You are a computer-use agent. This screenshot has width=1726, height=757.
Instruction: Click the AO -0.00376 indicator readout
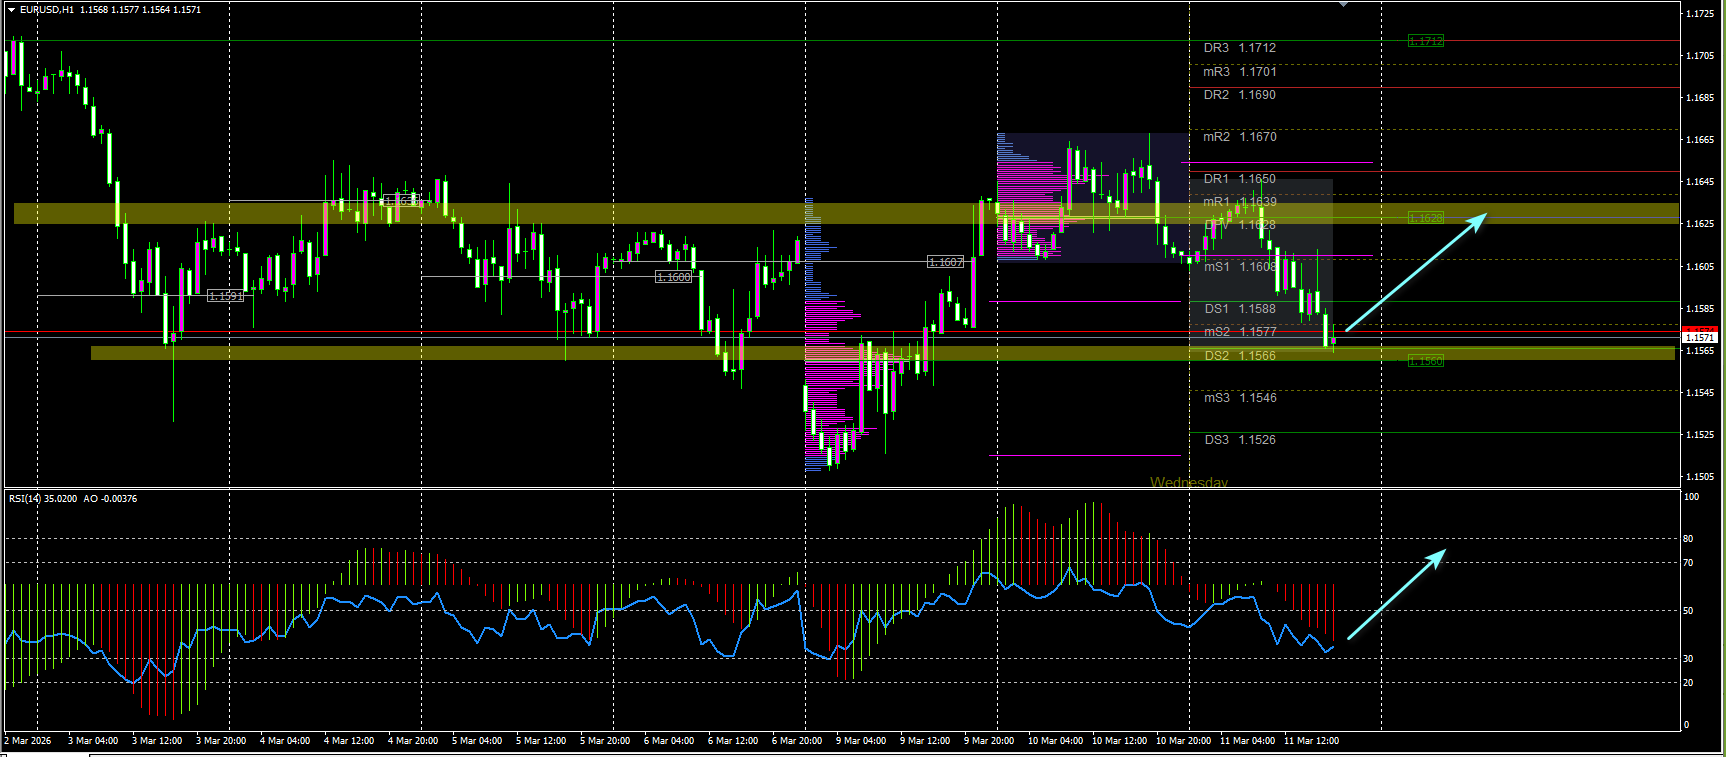pyautogui.click(x=110, y=499)
